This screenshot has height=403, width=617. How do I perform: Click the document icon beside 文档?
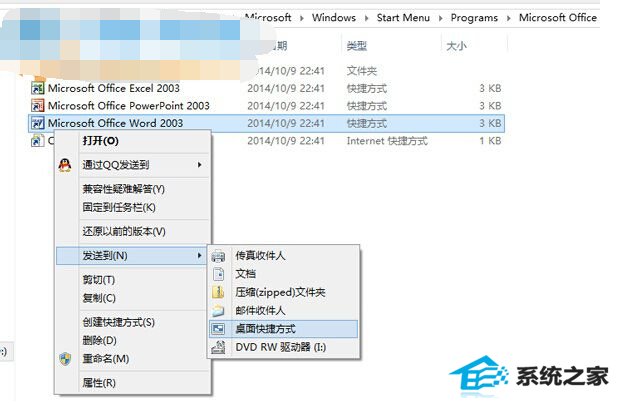click(218, 274)
